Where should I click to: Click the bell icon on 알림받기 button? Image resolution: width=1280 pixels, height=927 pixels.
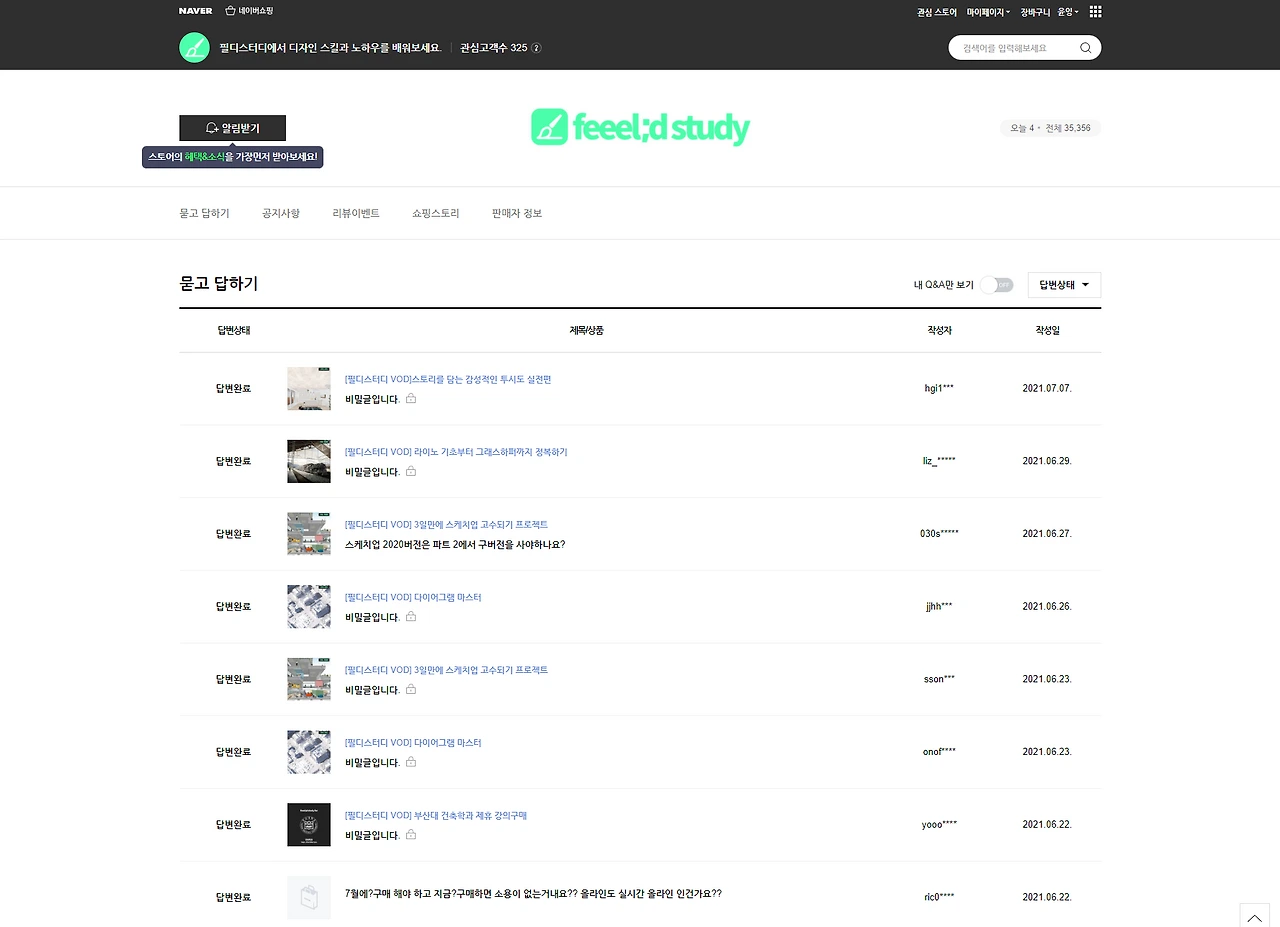pyautogui.click(x=211, y=128)
